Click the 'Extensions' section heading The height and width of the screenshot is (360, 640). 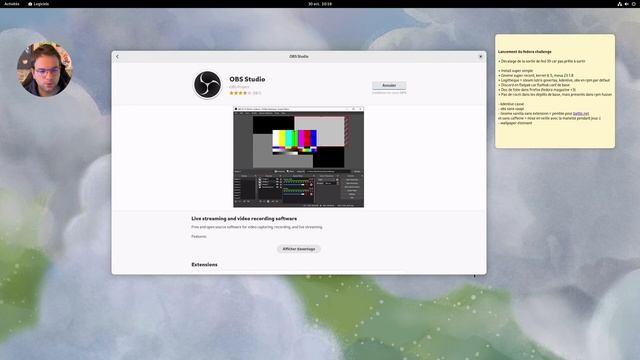(204, 264)
